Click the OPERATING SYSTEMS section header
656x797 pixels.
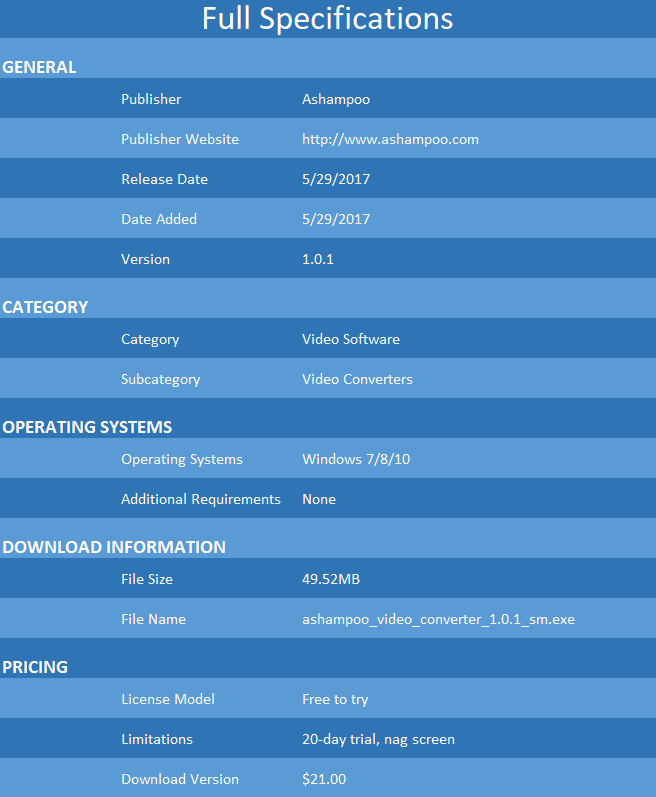(87, 427)
